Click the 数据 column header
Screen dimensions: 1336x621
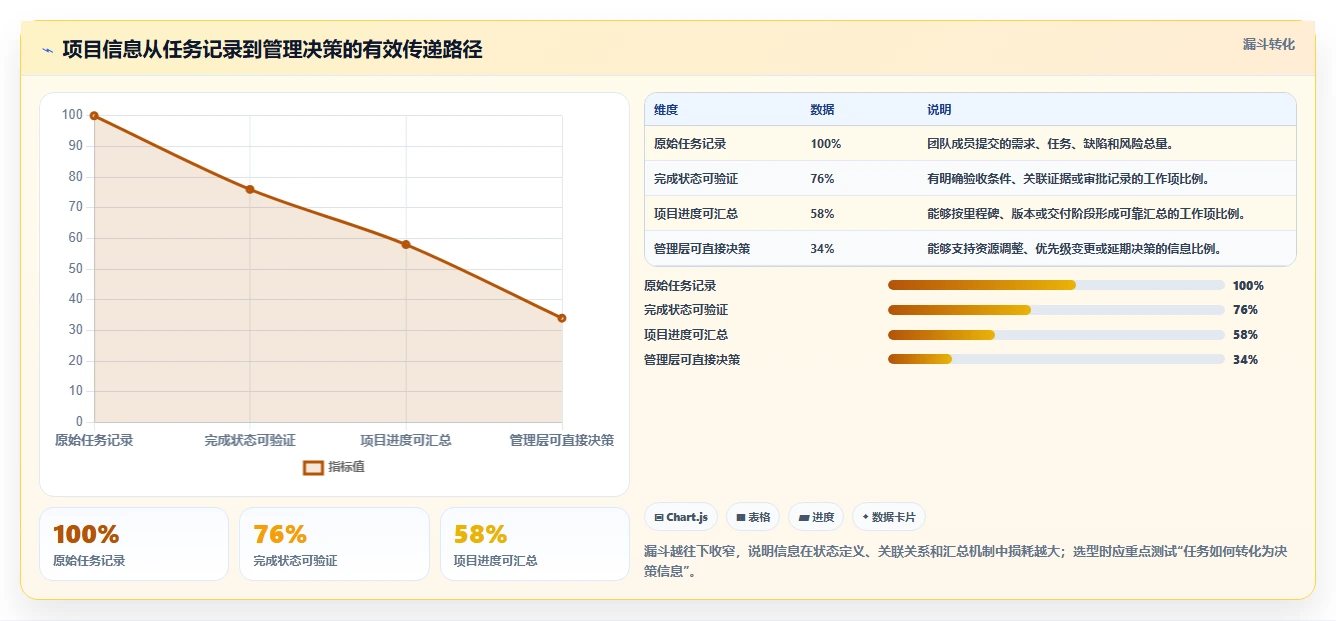point(822,110)
